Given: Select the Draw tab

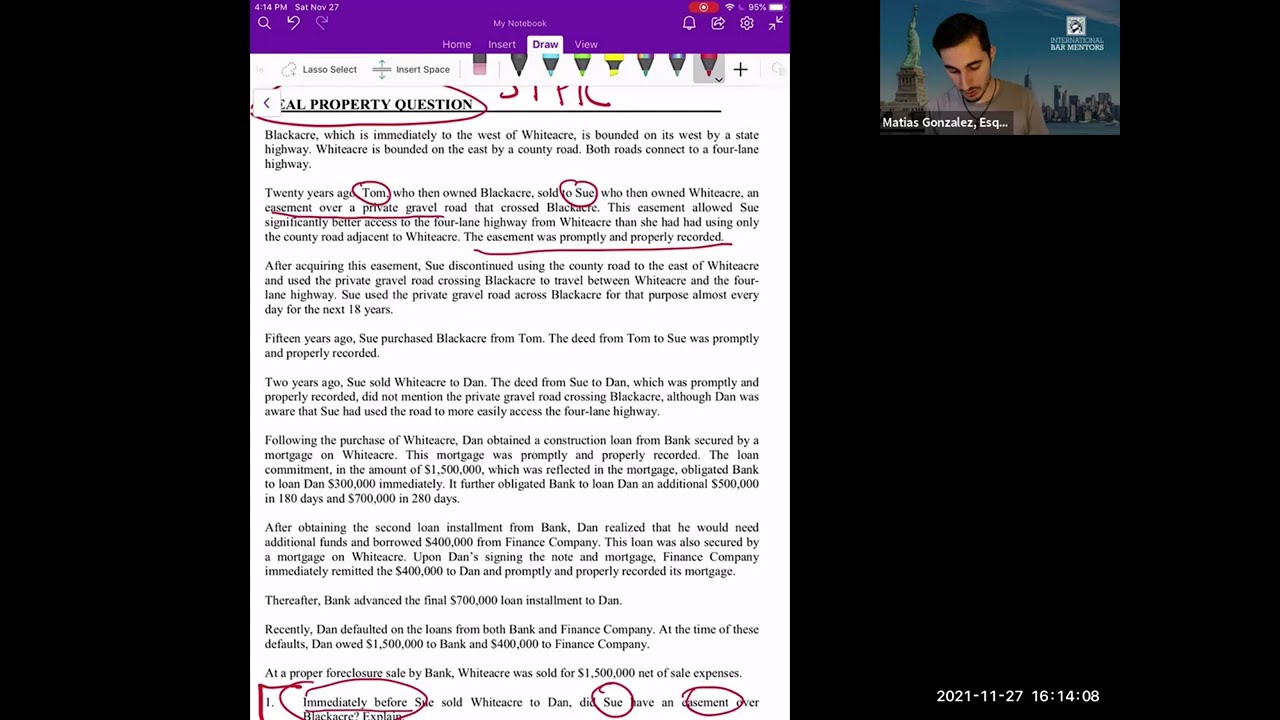Looking at the screenshot, I should coord(545,44).
